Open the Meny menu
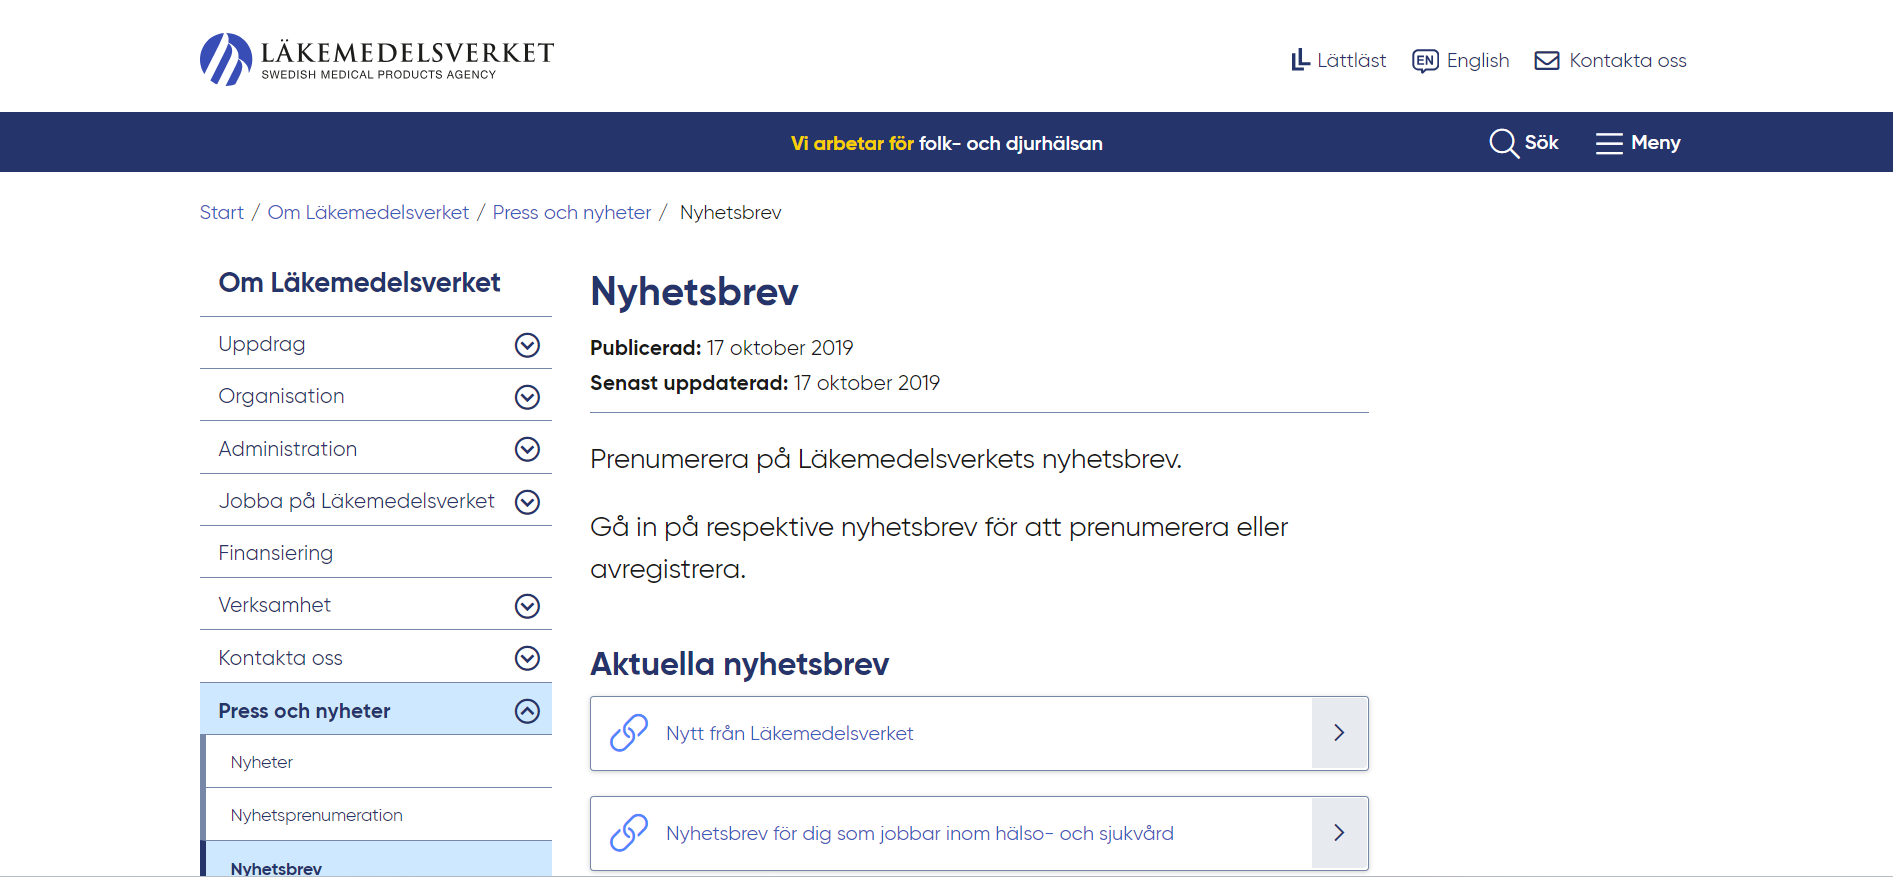1893x877 pixels. pos(1655,142)
